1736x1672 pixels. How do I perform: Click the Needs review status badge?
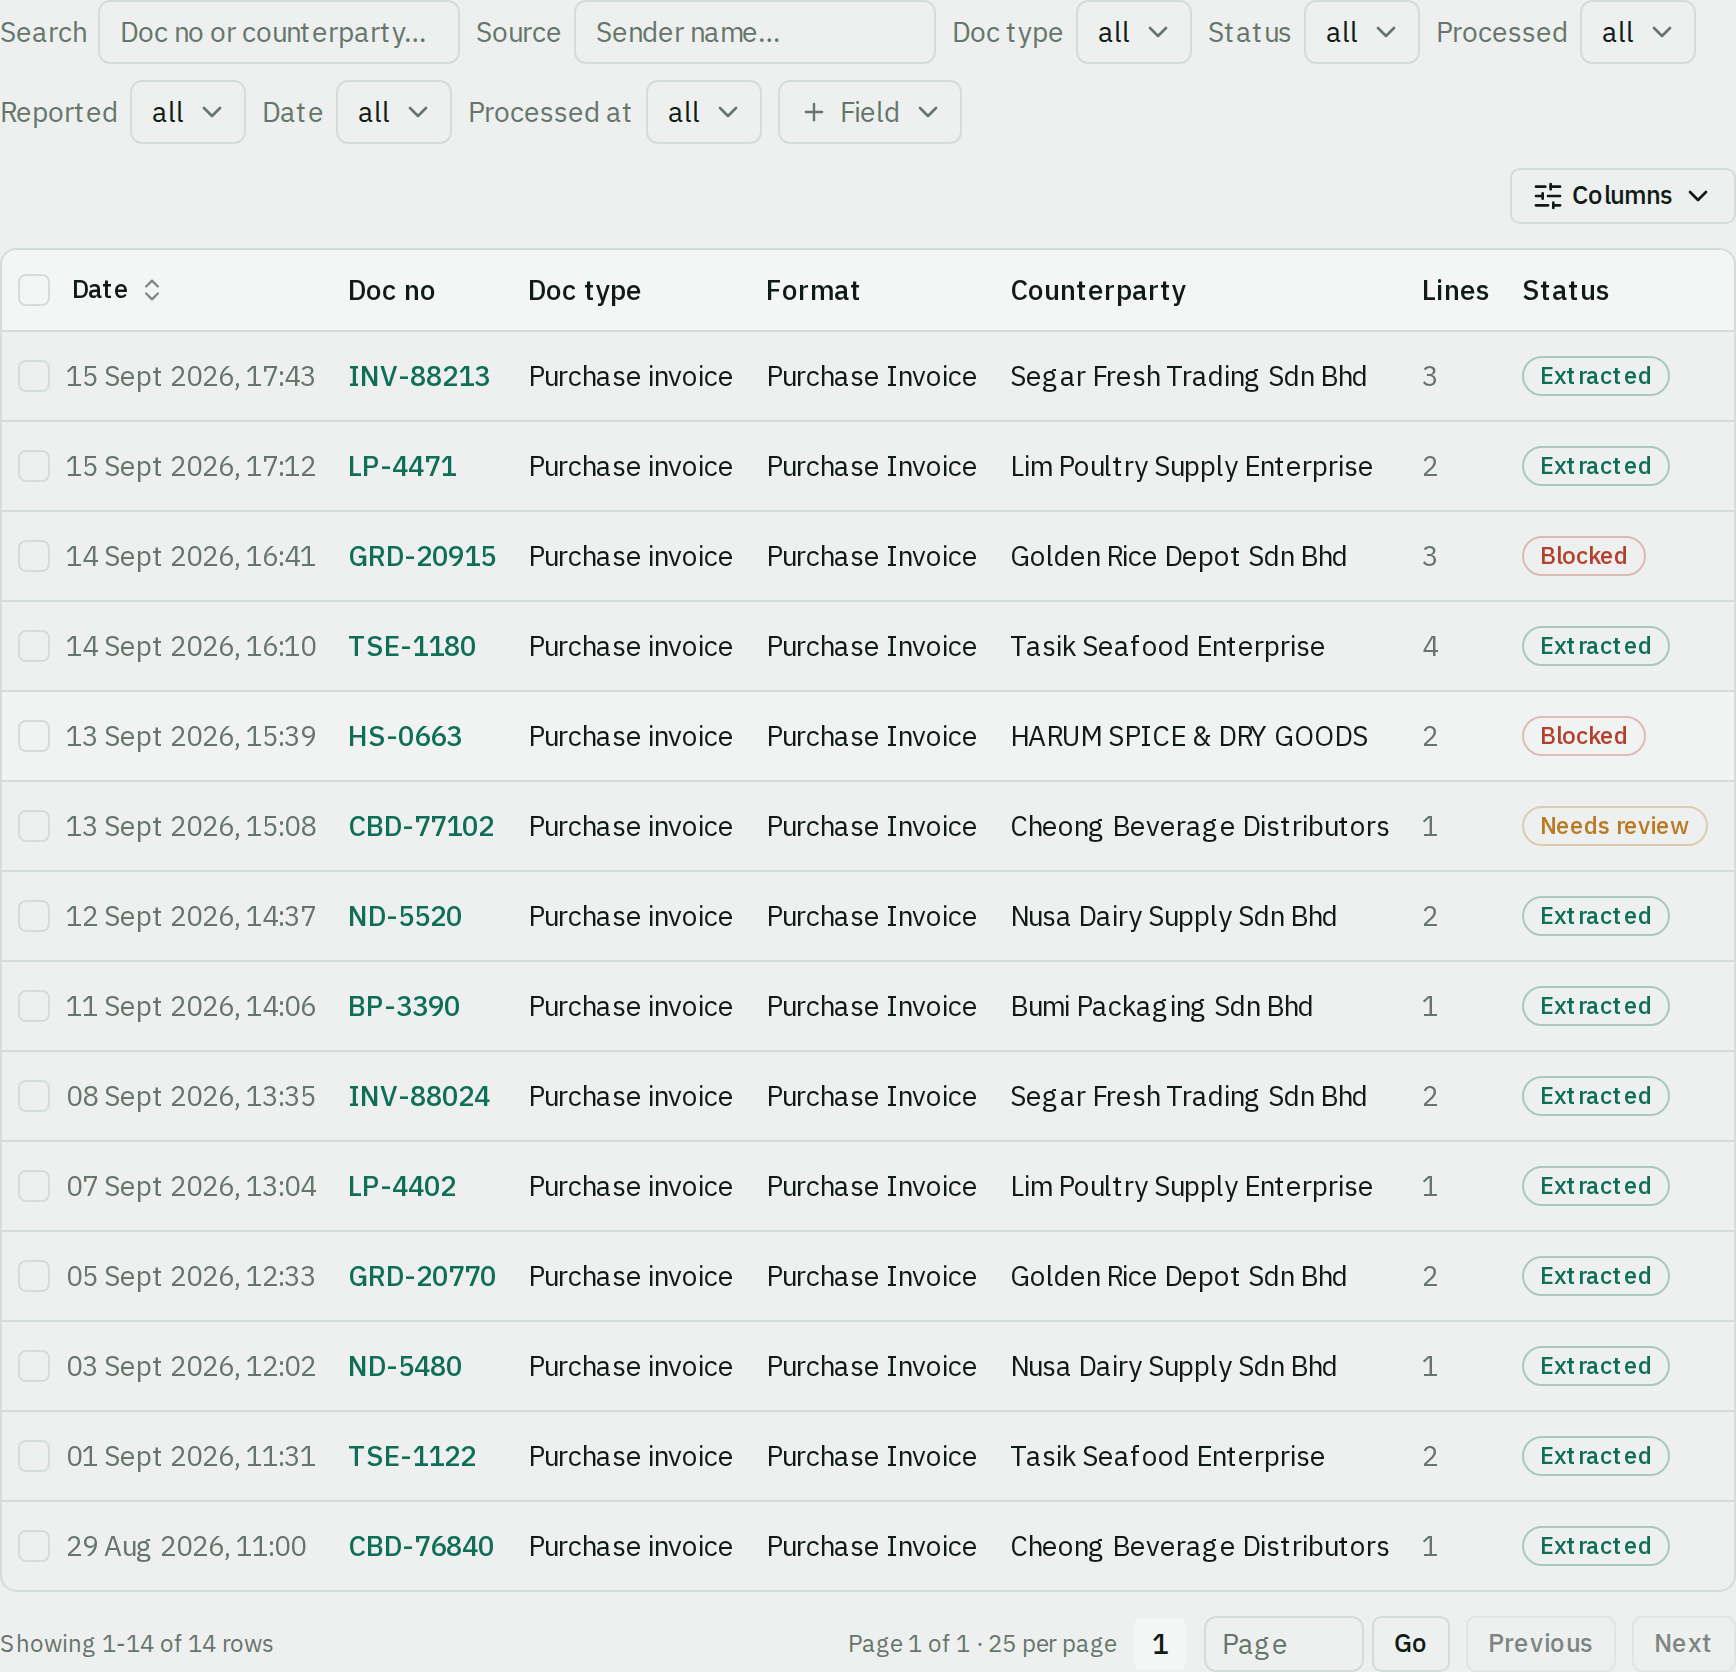click(1614, 826)
